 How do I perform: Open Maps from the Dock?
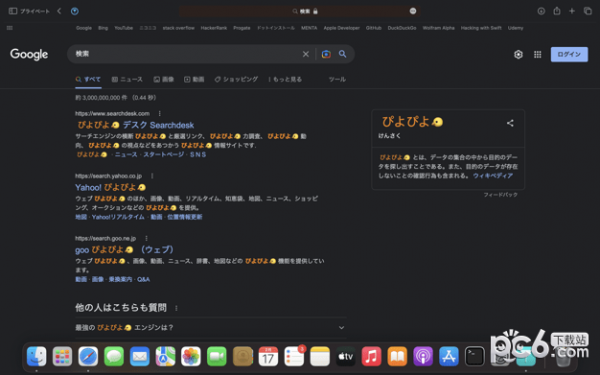[165, 356]
